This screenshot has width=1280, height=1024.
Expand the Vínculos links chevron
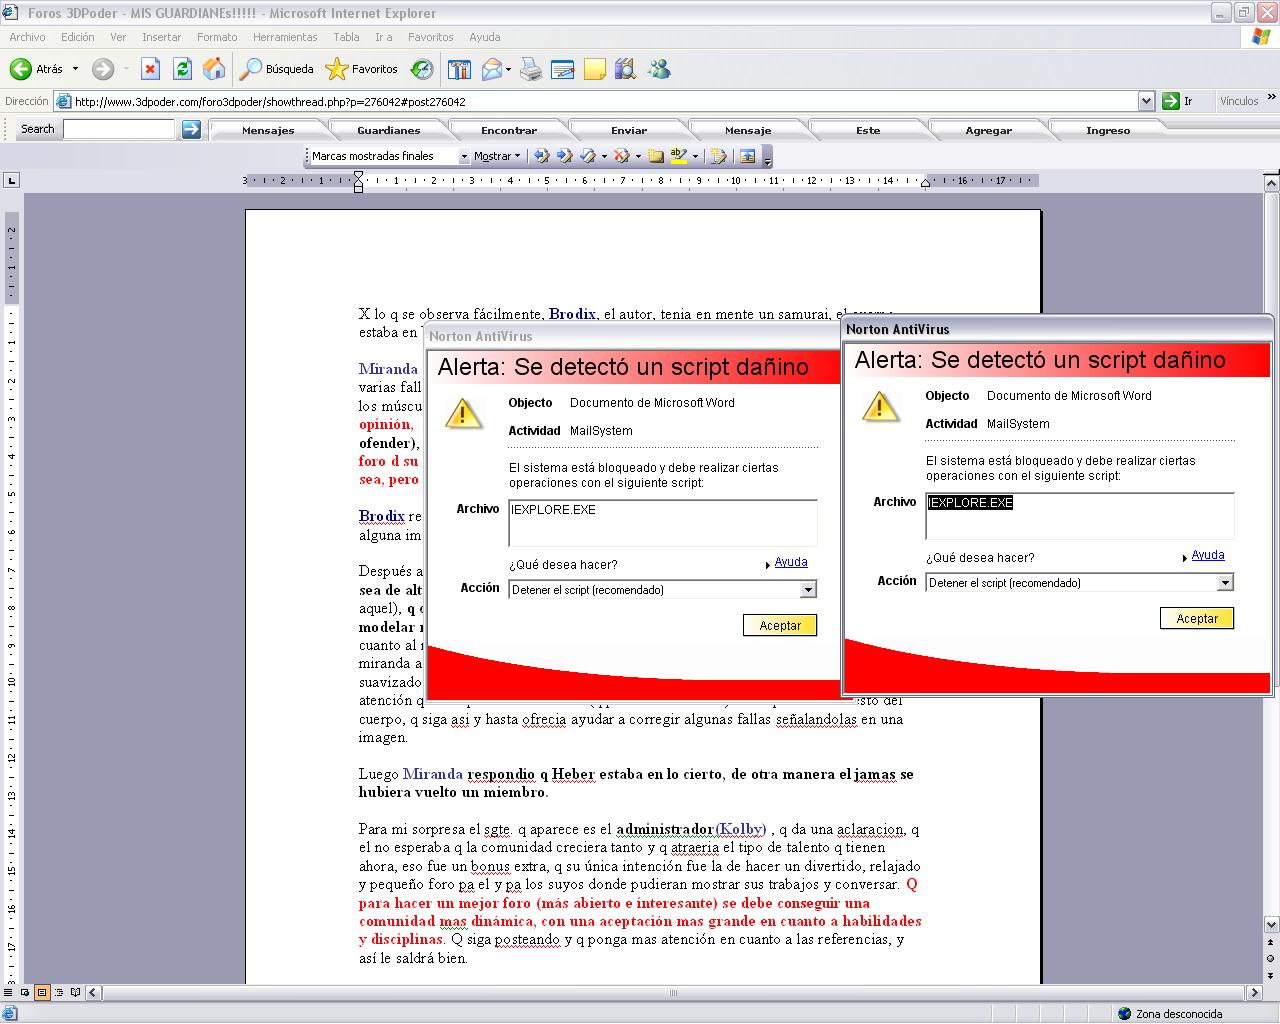pos(1271,99)
